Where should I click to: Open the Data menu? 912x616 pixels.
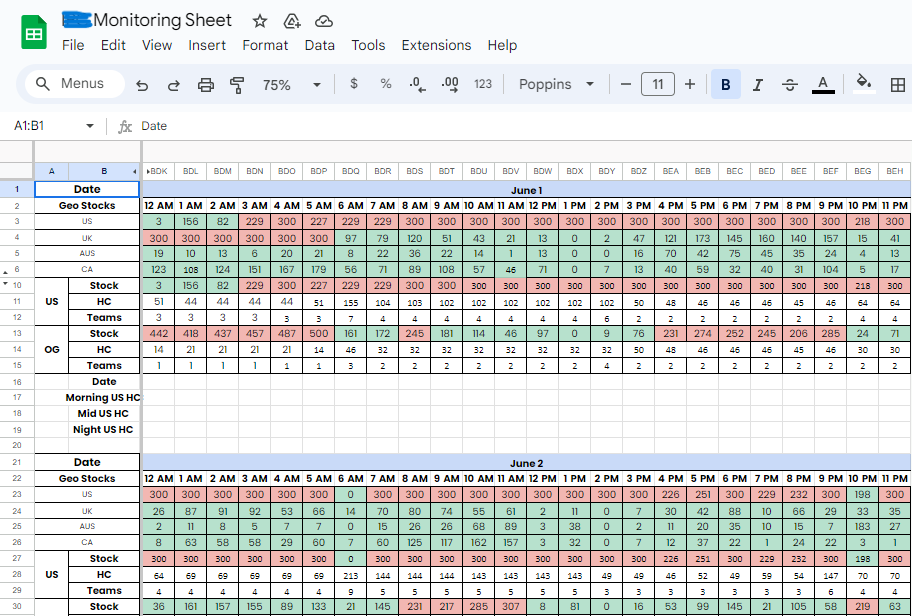[319, 45]
